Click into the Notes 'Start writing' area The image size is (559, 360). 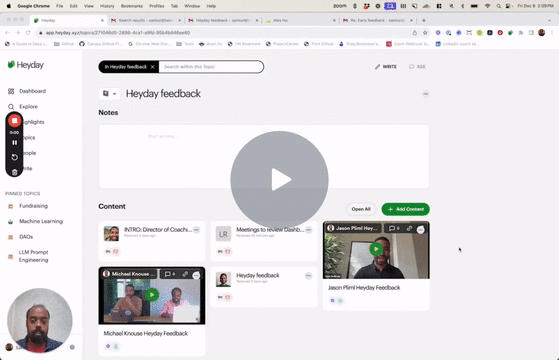264,156
